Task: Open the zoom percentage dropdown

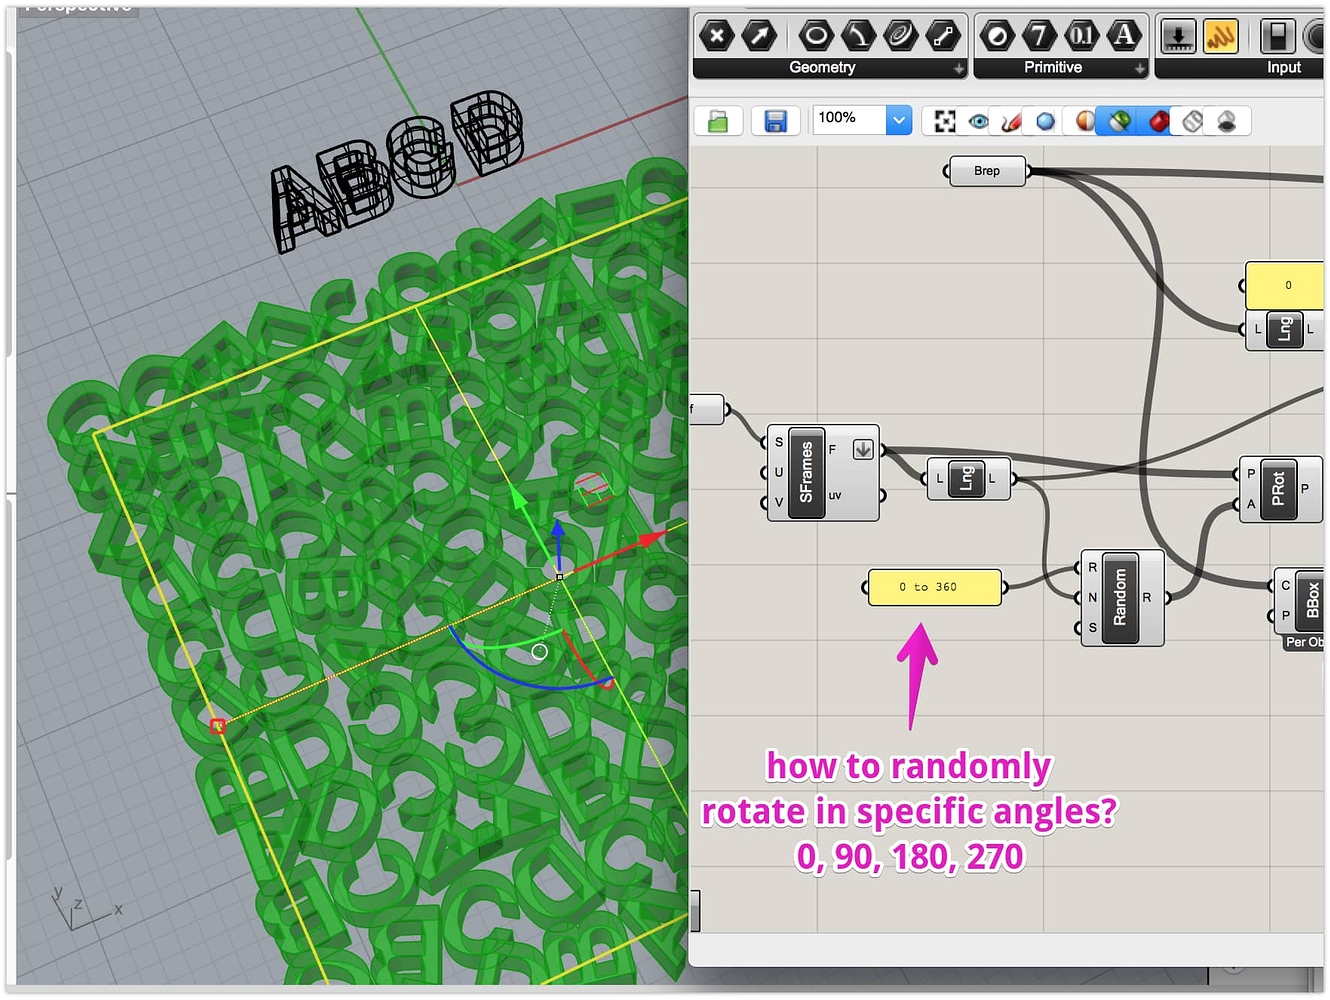Action: (898, 119)
